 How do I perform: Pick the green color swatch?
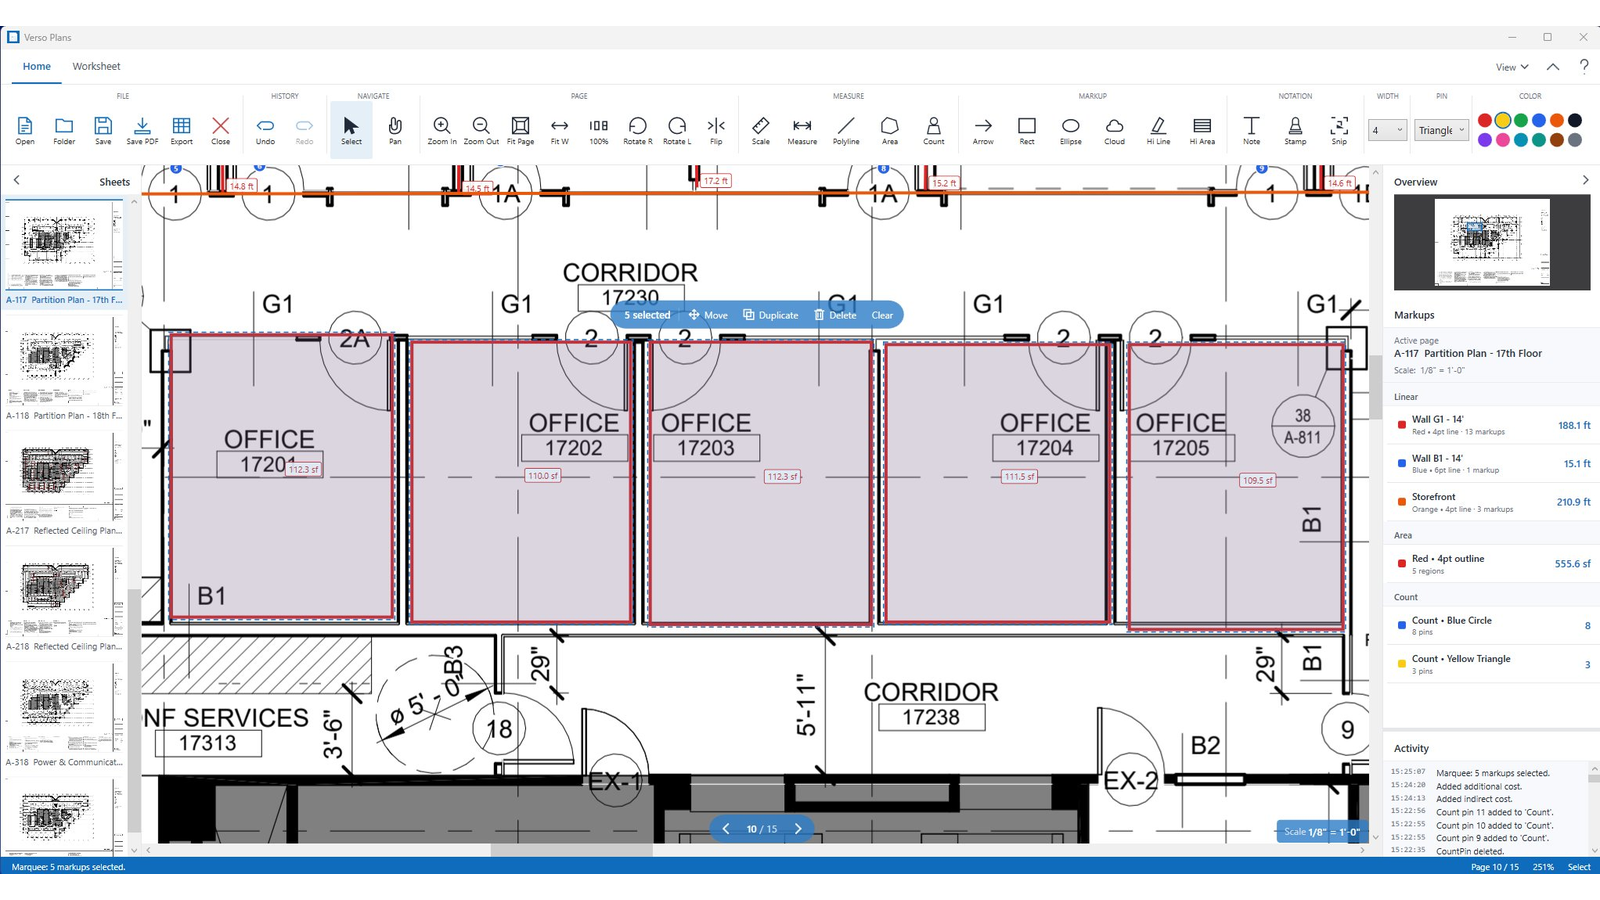coord(1521,120)
